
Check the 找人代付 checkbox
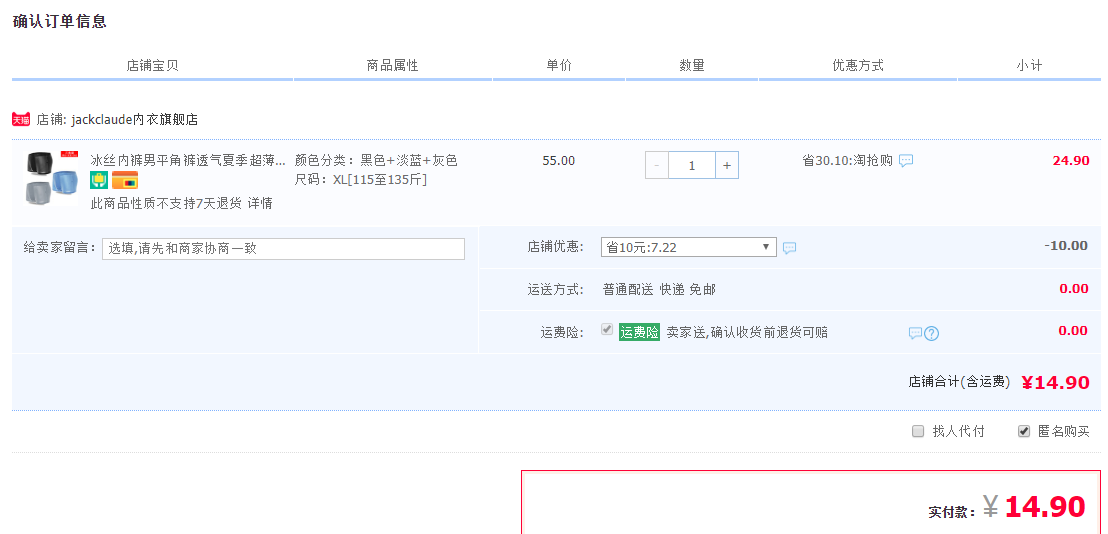click(918, 431)
